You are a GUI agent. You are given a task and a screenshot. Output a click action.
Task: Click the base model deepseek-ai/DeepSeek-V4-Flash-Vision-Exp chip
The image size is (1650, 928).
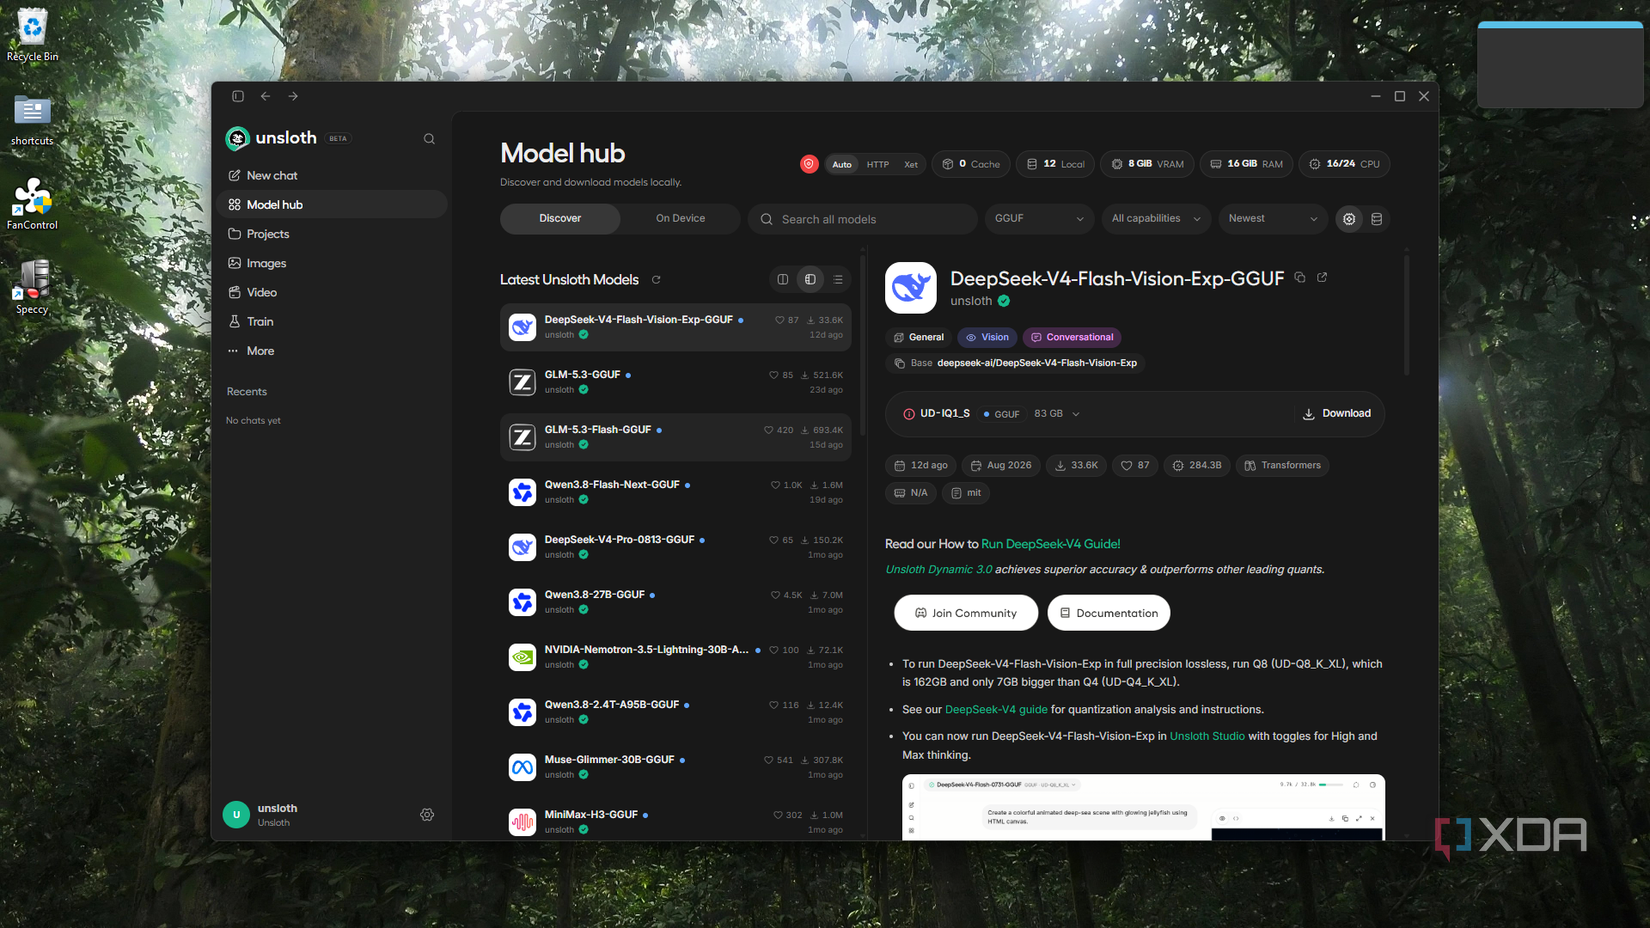click(1016, 363)
